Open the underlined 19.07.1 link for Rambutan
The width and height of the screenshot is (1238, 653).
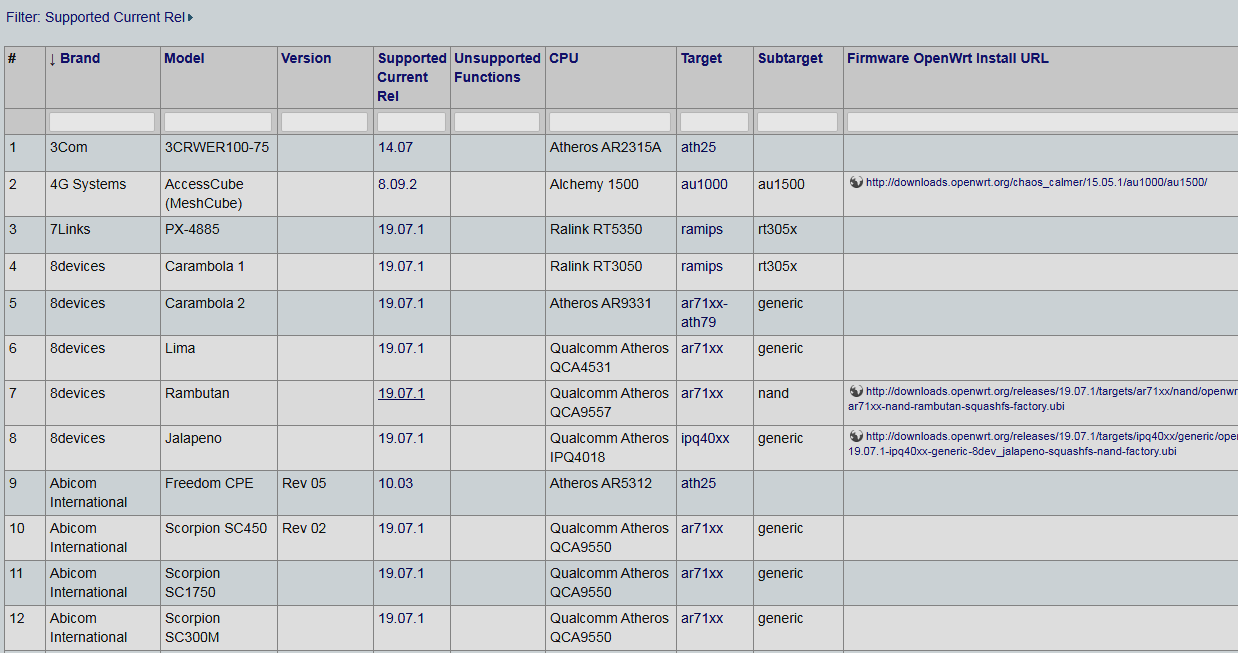pyautogui.click(x=401, y=393)
